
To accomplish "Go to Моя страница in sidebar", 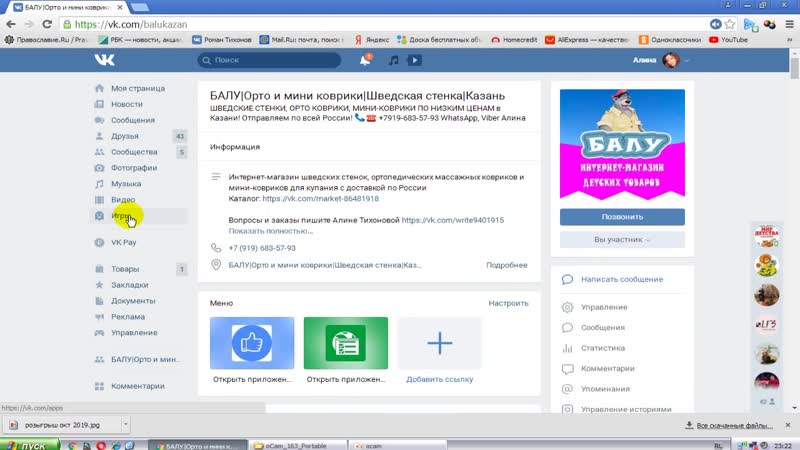I will pyautogui.click(x=138, y=88).
